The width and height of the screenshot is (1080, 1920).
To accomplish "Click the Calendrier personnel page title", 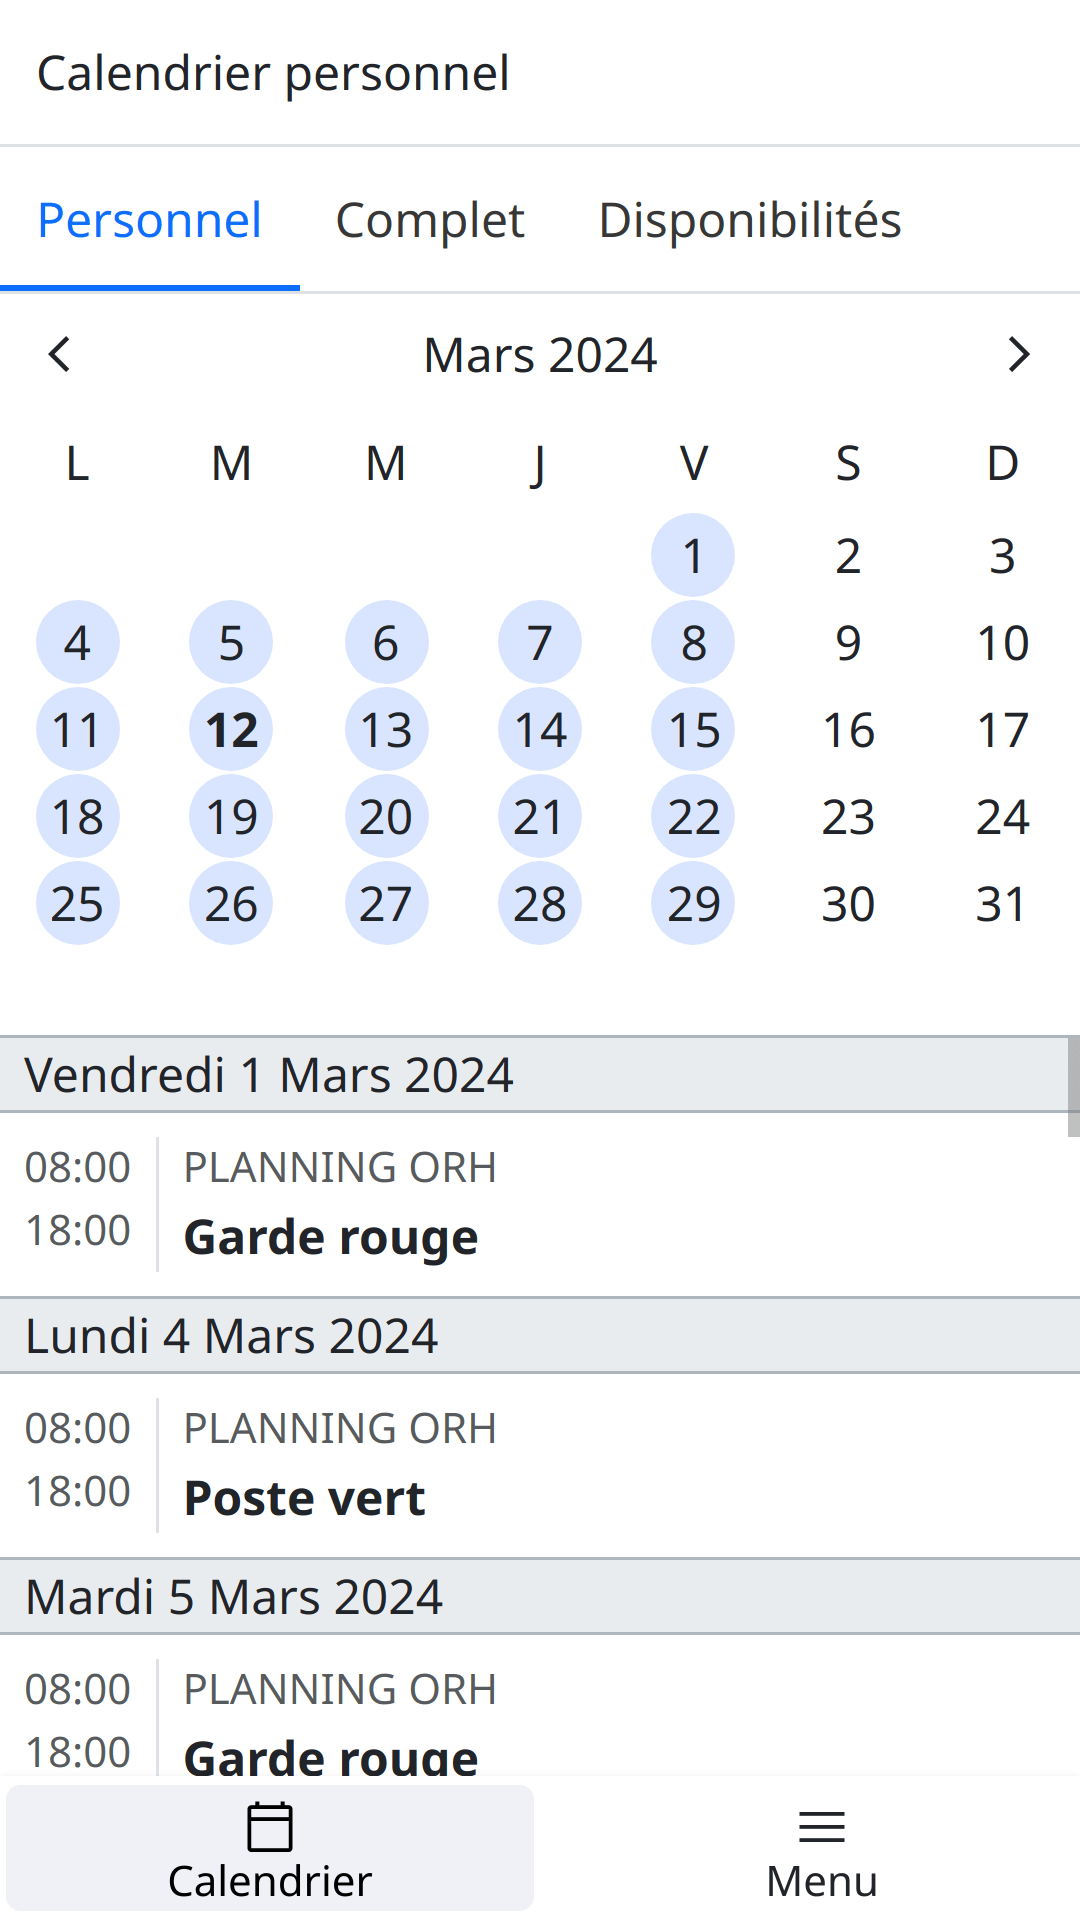I will click(273, 72).
